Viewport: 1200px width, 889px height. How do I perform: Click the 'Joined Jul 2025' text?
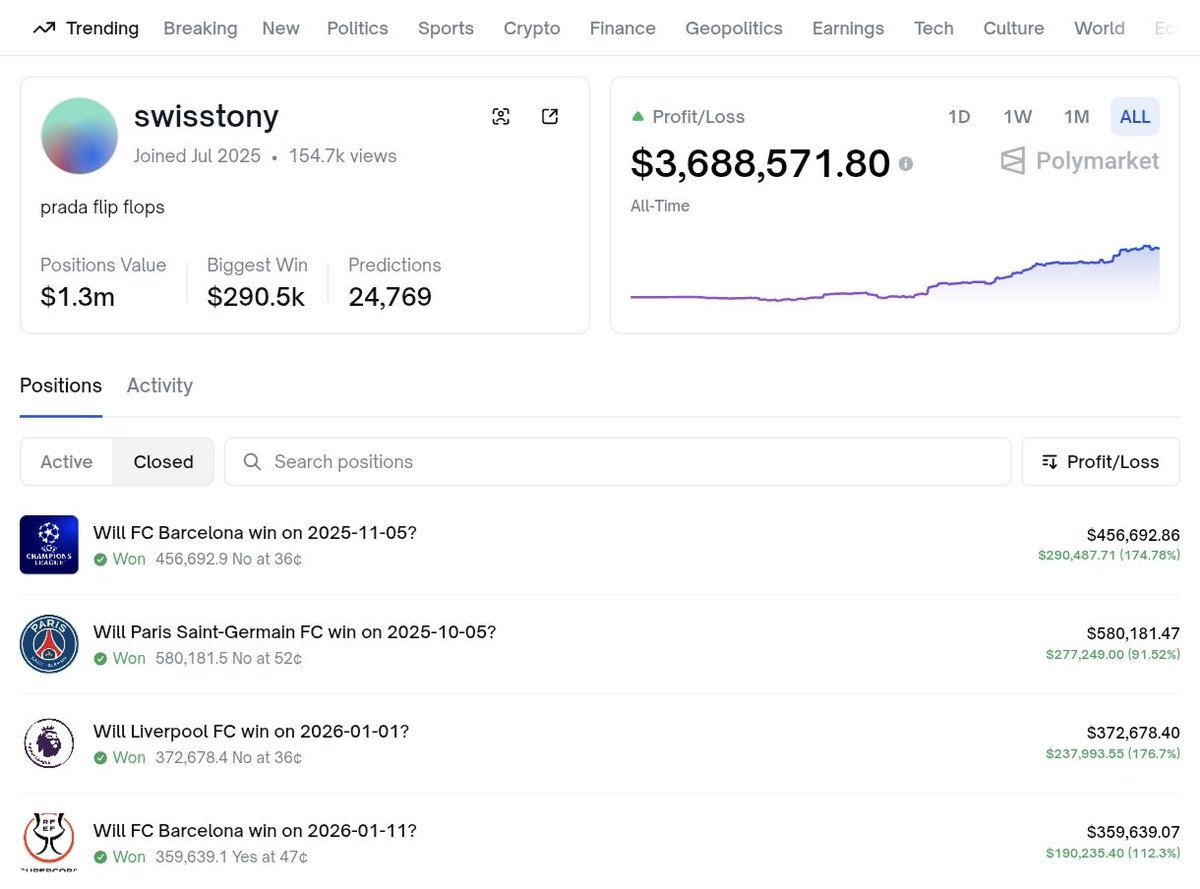tap(197, 156)
